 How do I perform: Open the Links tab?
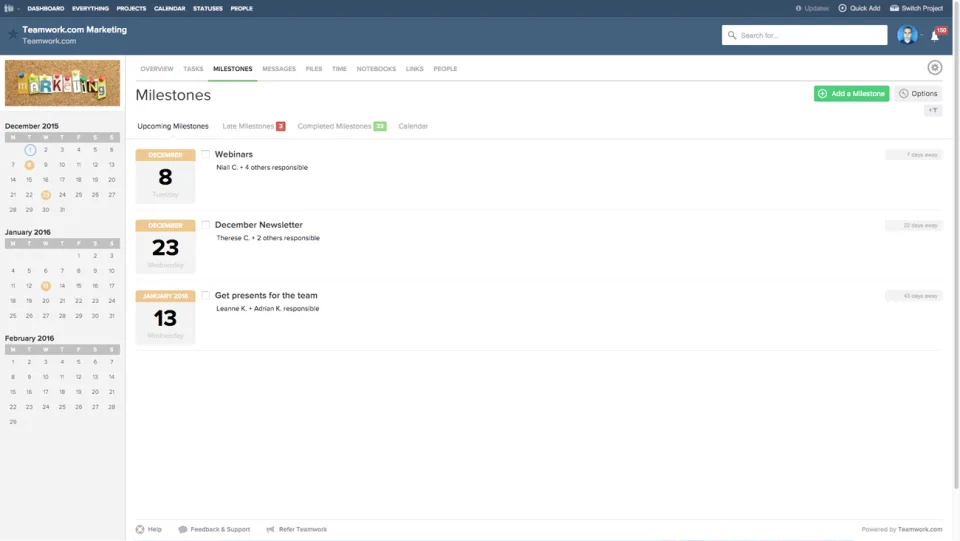(414, 69)
